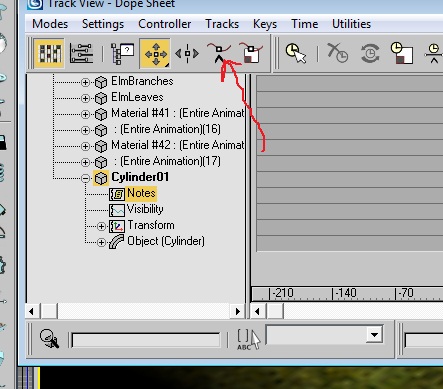This screenshot has height=389, width=443.
Task: Select the Notes track
Action: click(x=141, y=193)
